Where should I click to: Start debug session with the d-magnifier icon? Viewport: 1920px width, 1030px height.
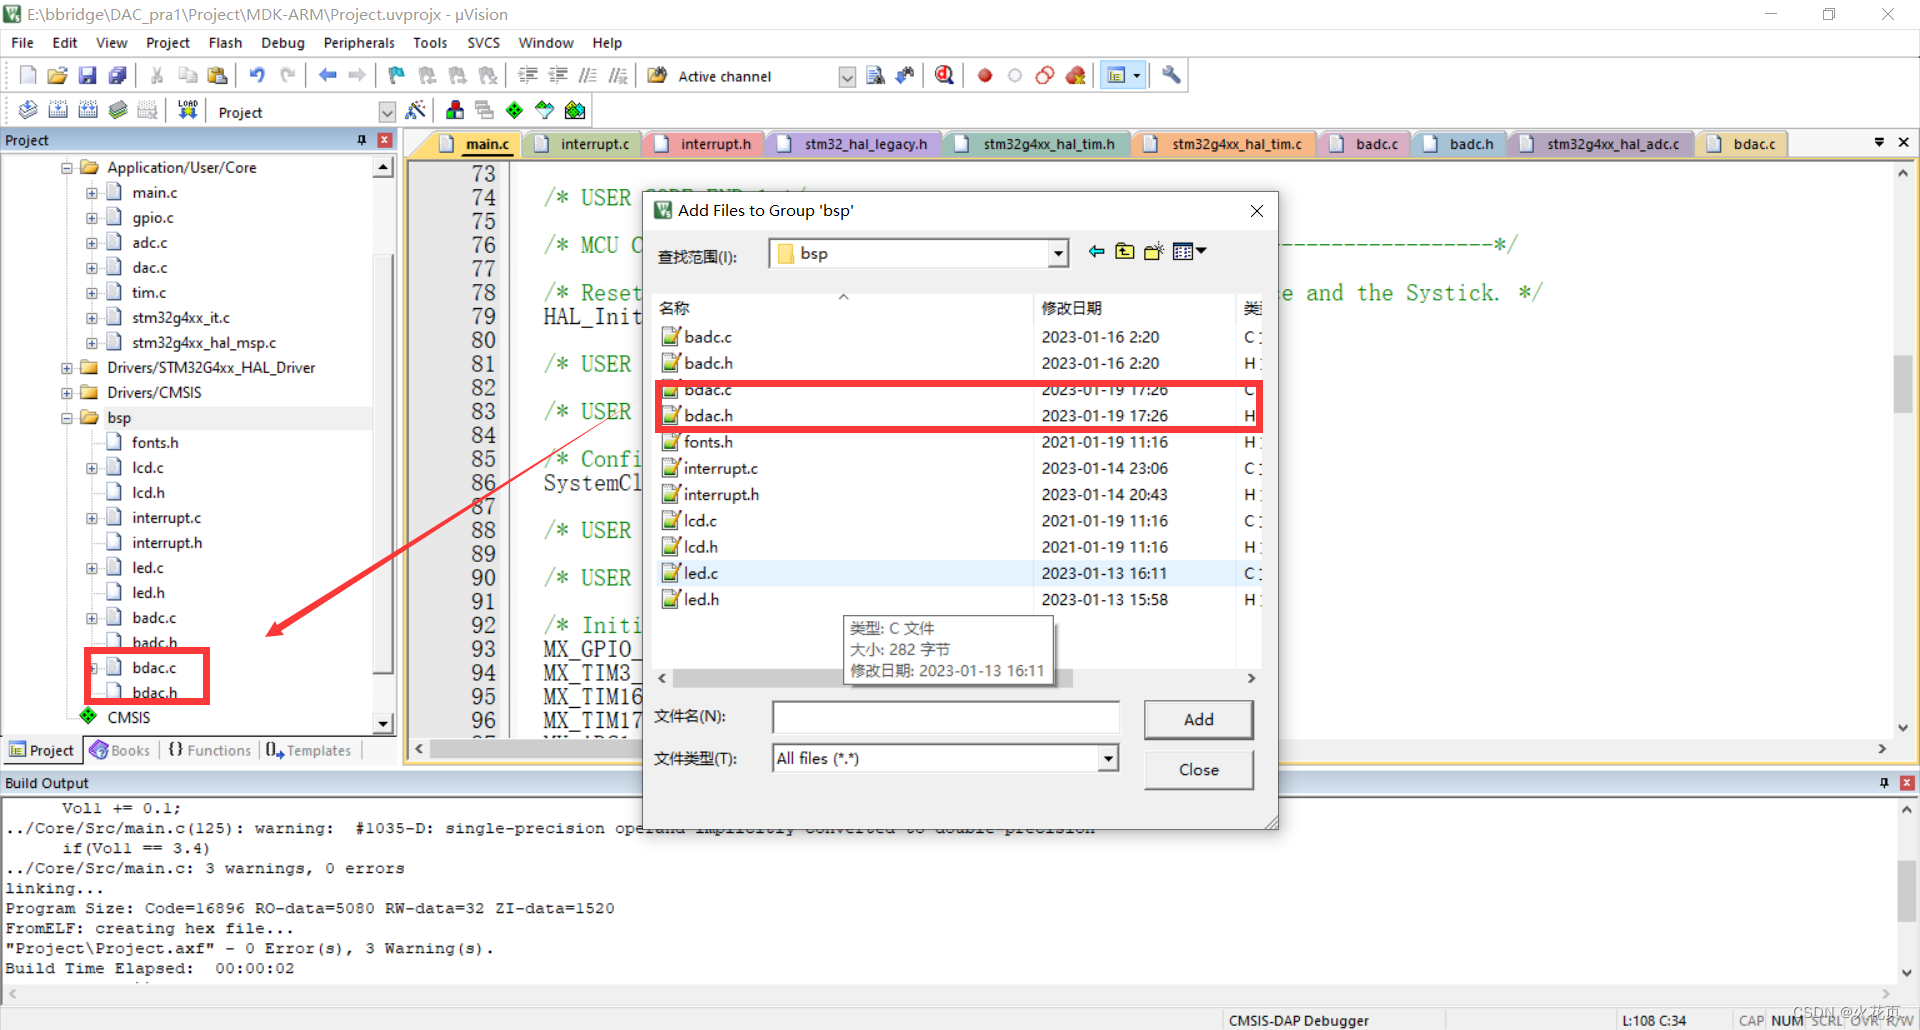tap(944, 75)
